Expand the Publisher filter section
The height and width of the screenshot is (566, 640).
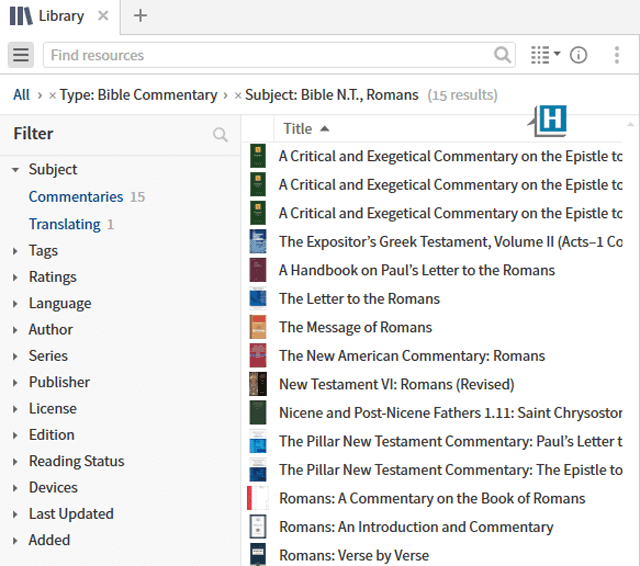[x=16, y=382]
